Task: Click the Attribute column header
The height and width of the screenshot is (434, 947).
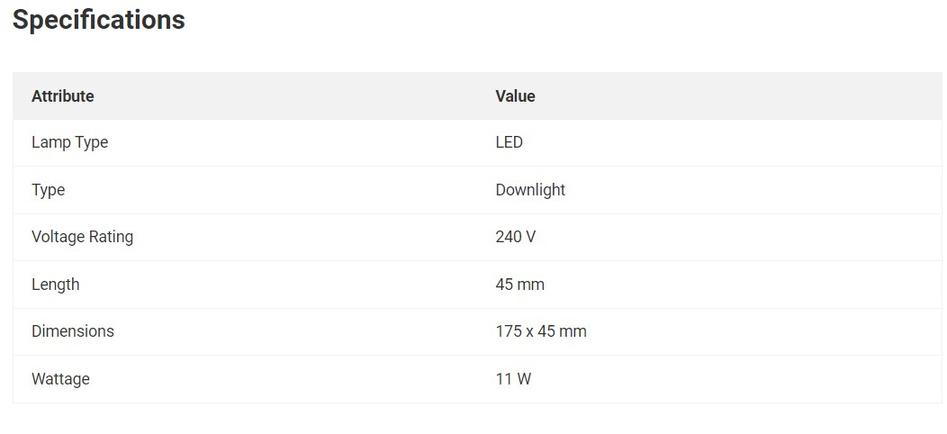Action: click(62, 96)
